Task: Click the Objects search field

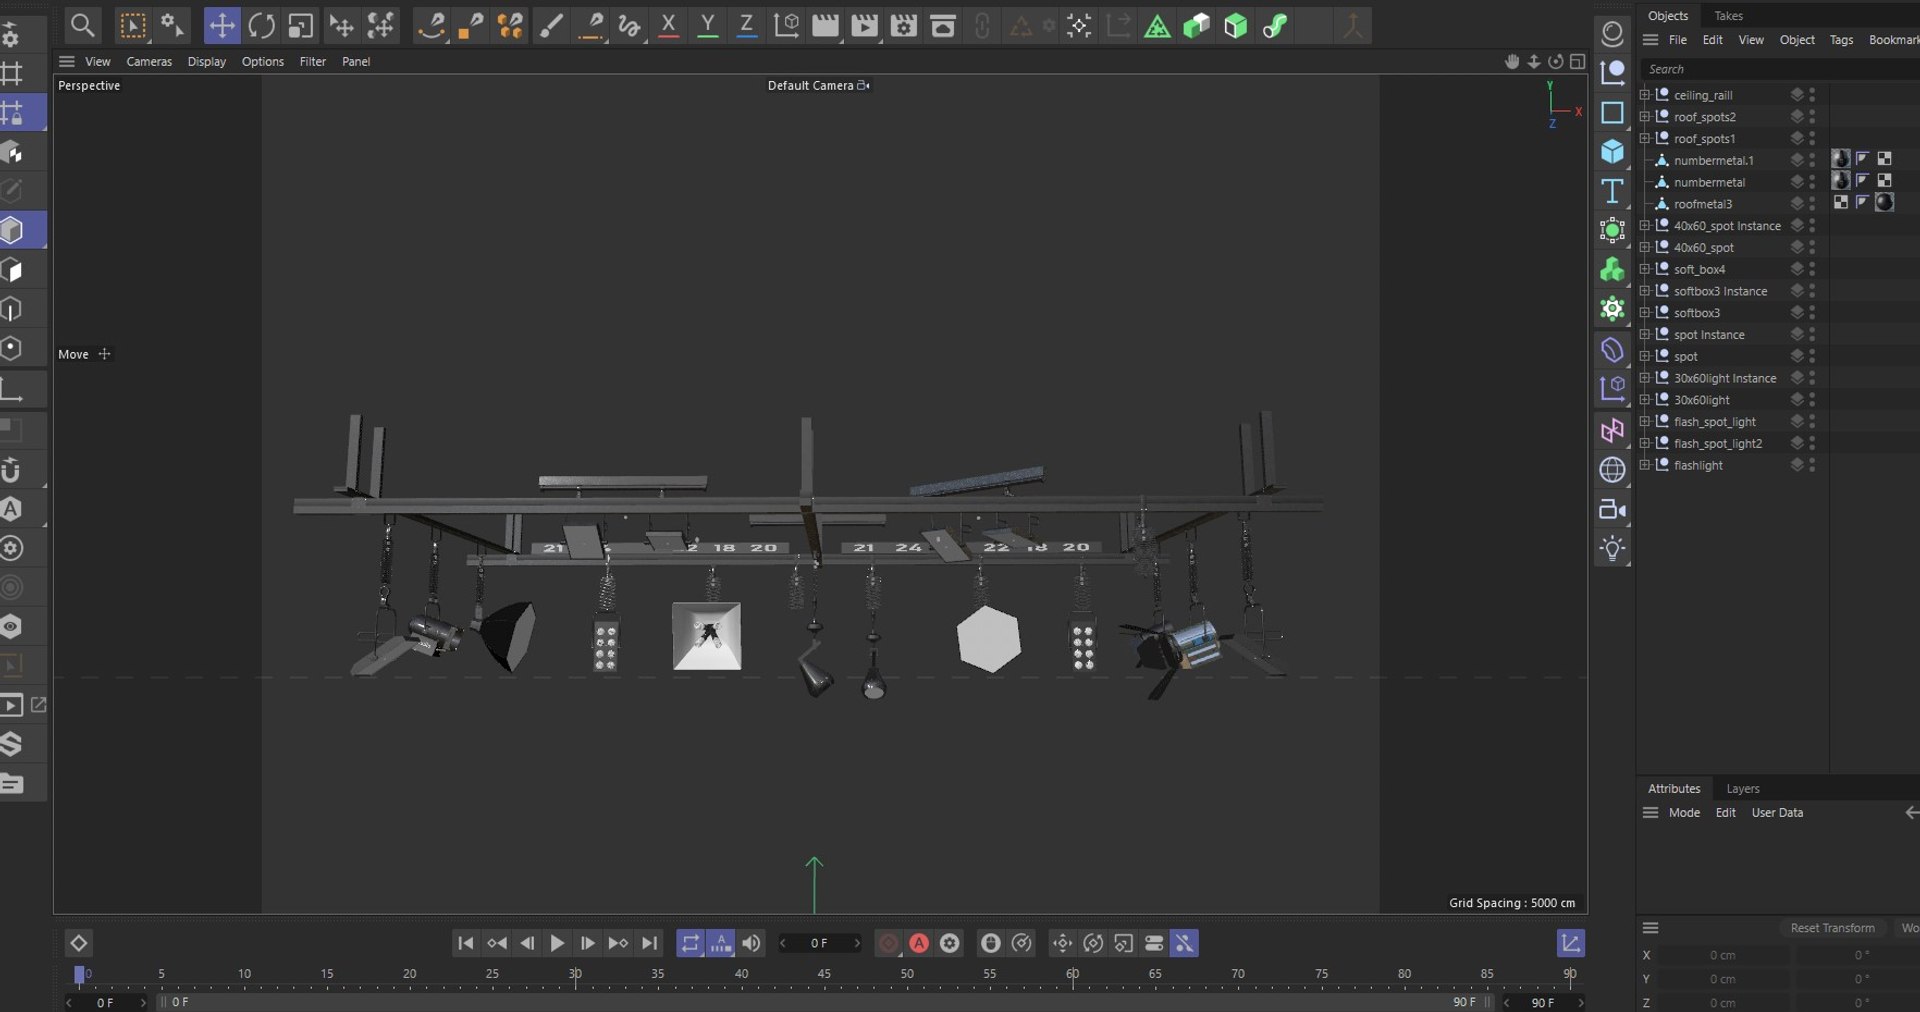Action: point(1780,69)
